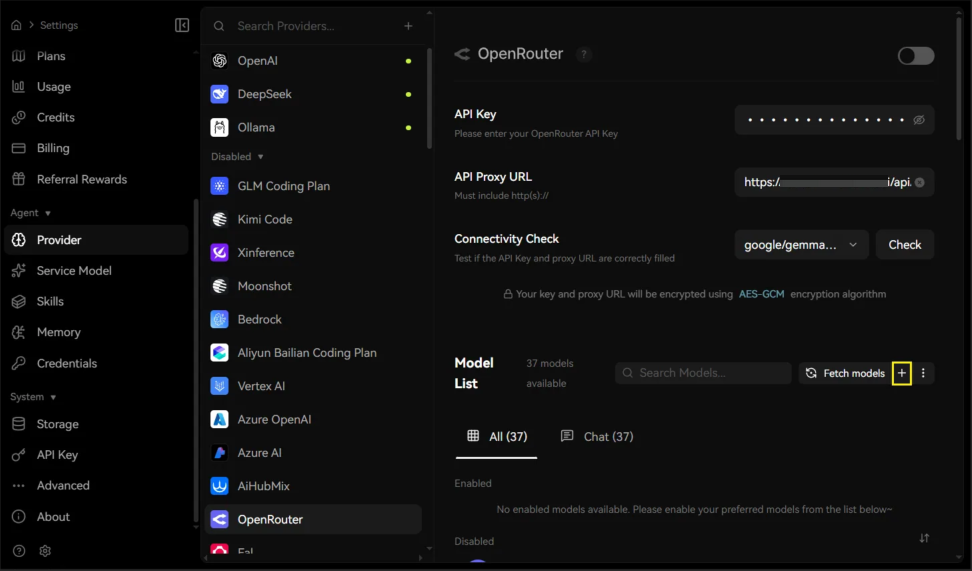The image size is (972, 571).
Task: Run the connectivity Check button
Action: click(904, 245)
